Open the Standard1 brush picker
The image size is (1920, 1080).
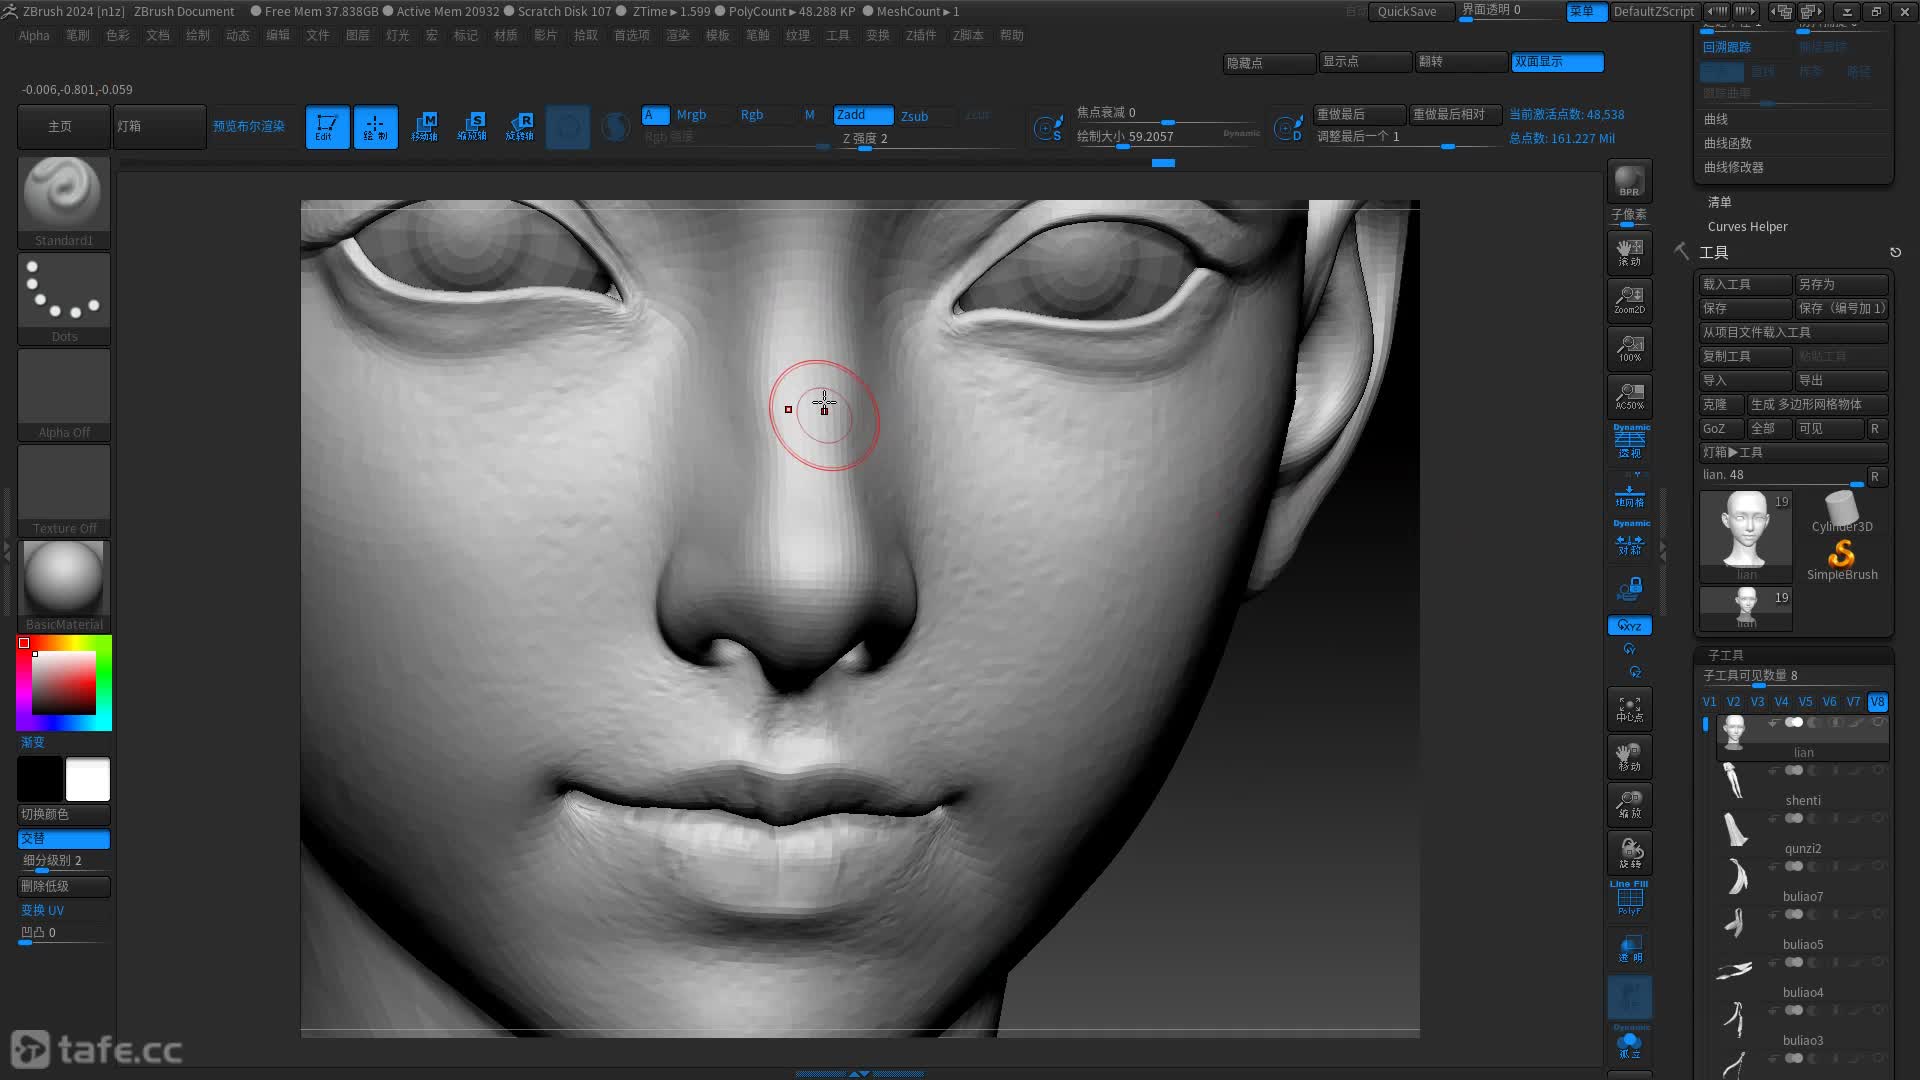click(x=64, y=201)
